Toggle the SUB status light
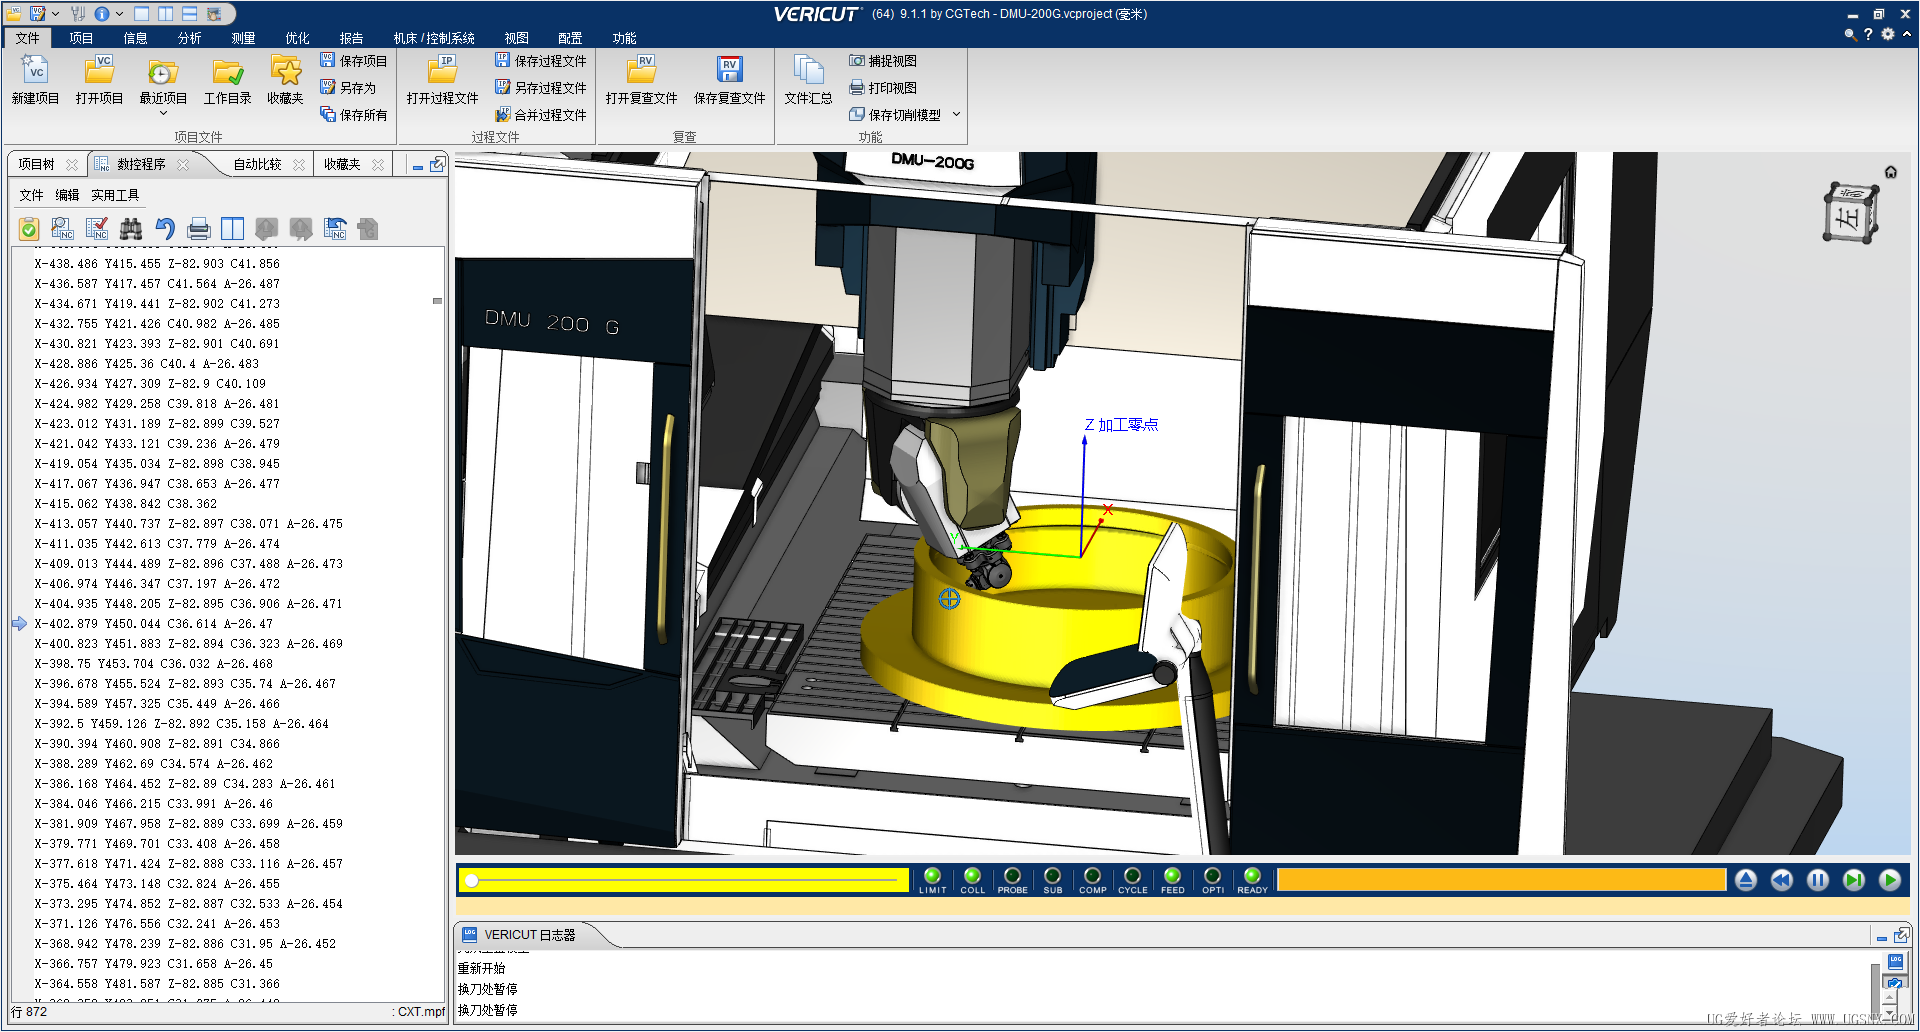The height and width of the screenshot is (1032, 1920). click(1052, 876)
